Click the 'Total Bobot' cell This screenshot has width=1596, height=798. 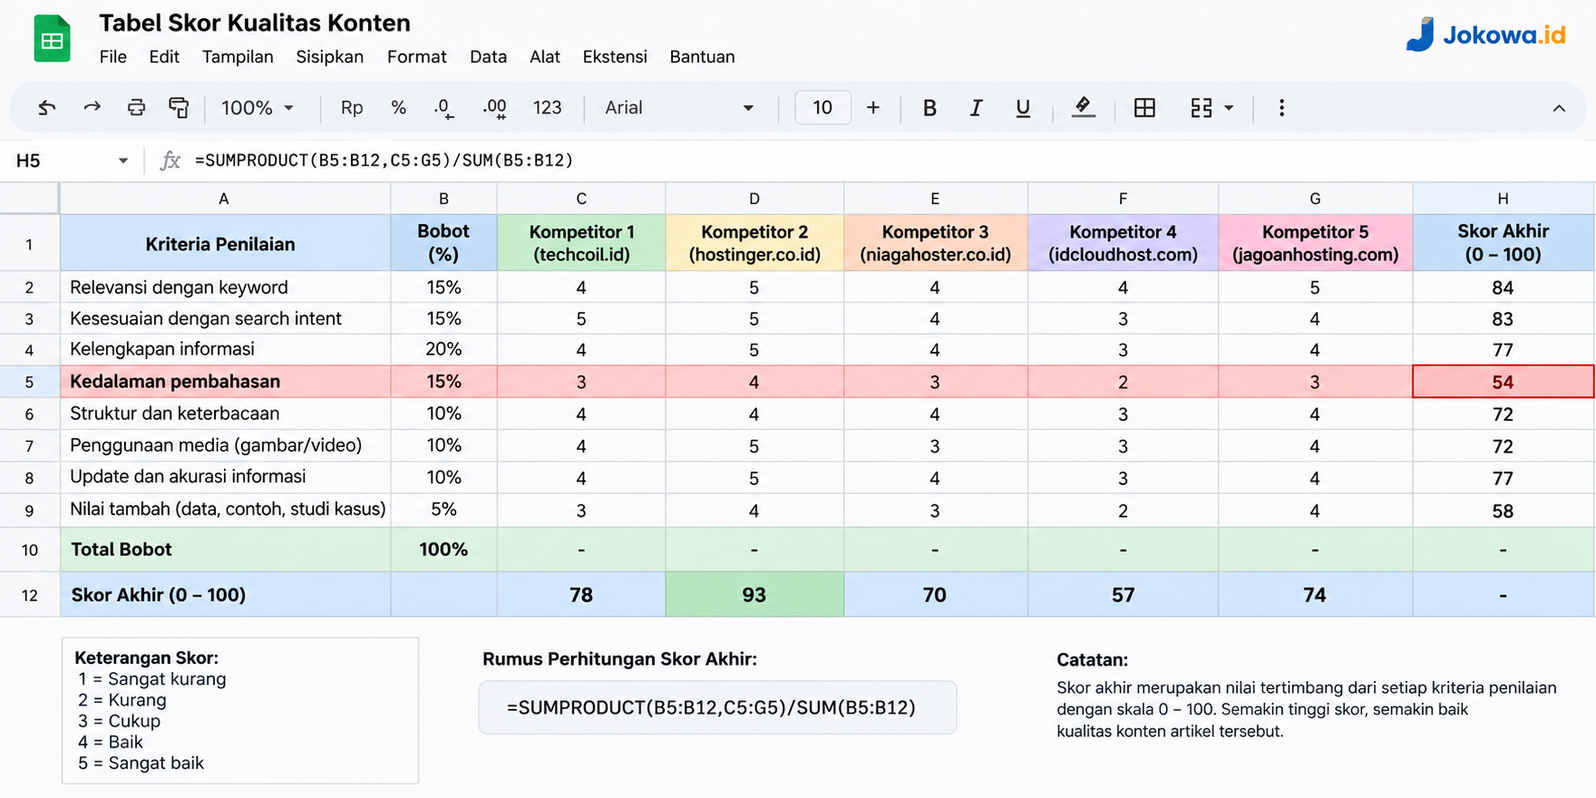tap(225, 550)
